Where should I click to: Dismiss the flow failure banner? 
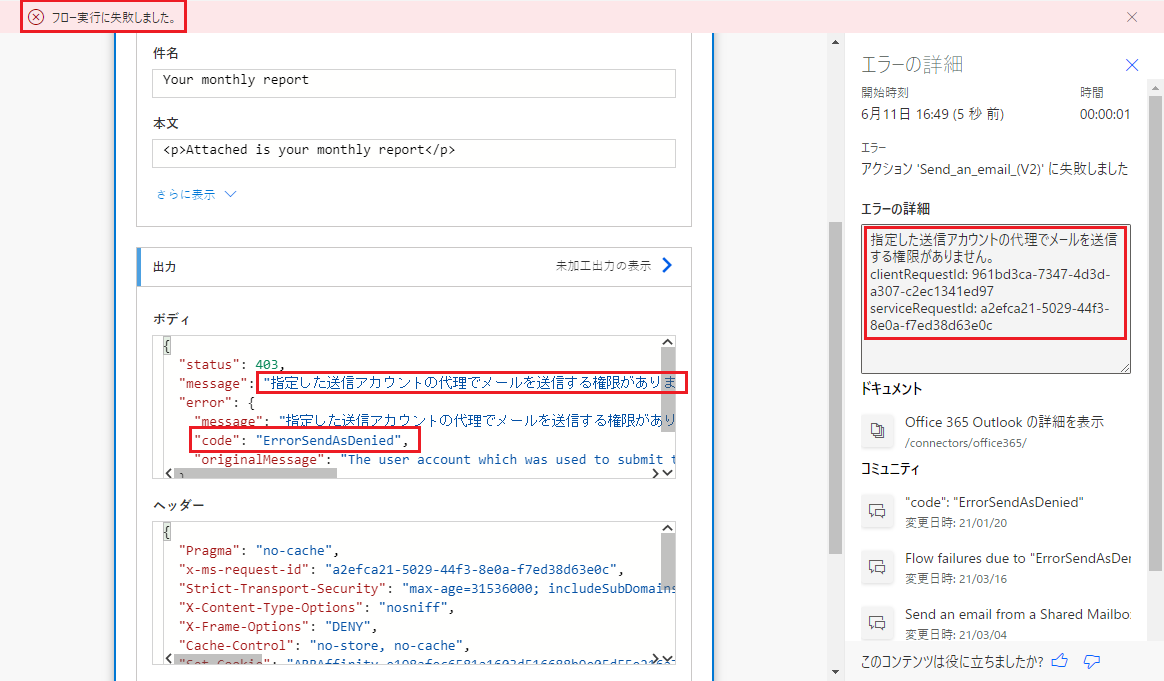[x=1131, y=17]
